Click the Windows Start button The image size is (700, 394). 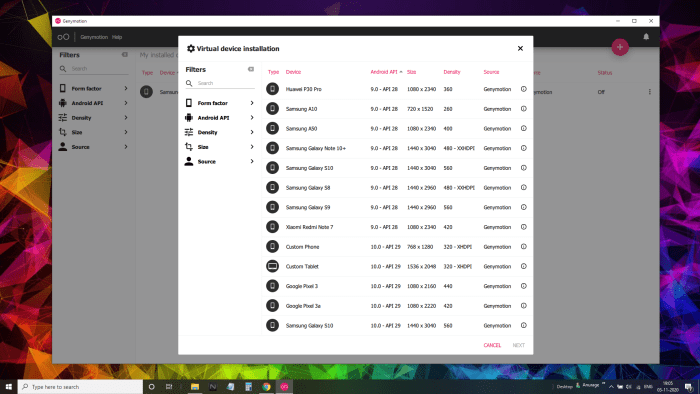point(8,386)
